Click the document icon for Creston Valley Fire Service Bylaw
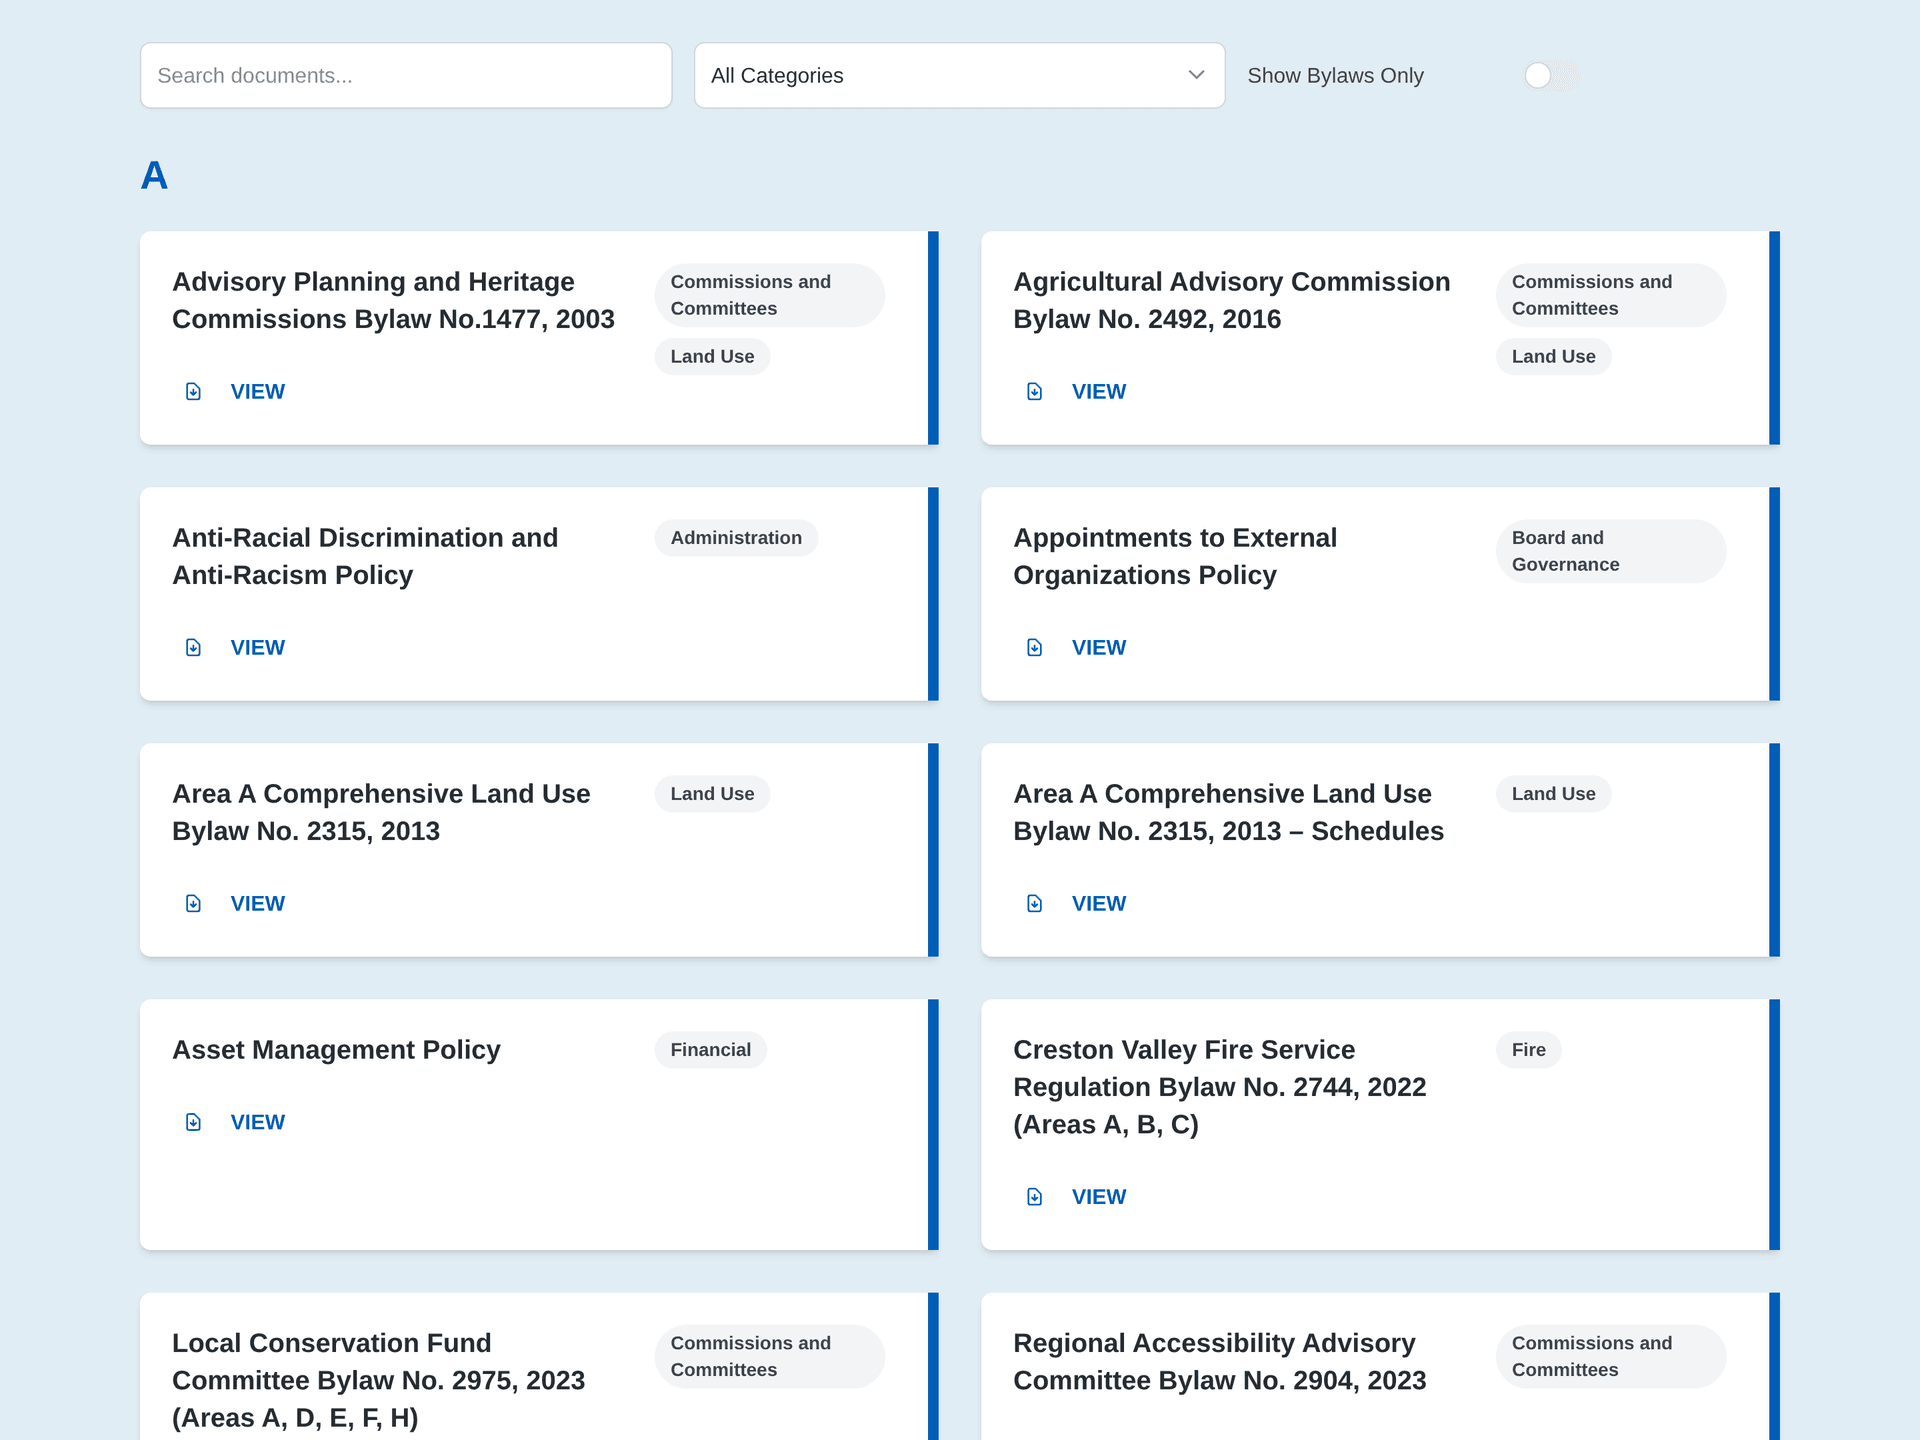The width and height of the screenshot is (1920, 1440). [1035, 1197]
